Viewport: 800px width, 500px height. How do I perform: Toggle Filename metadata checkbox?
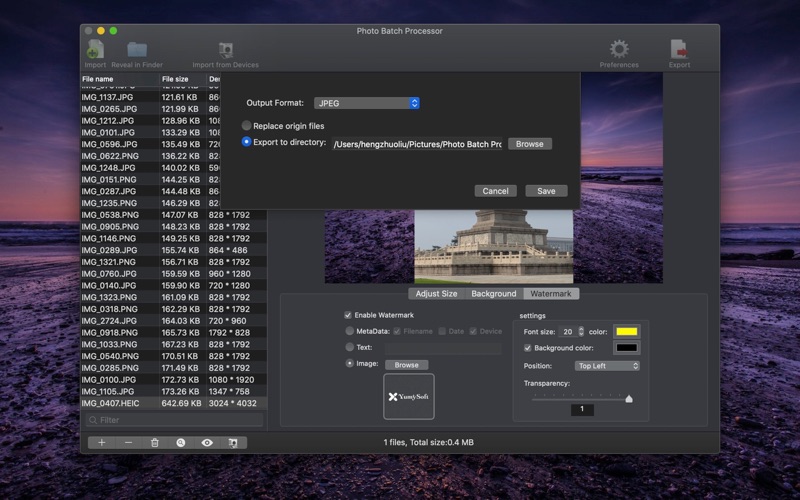[x=397, y=331]
